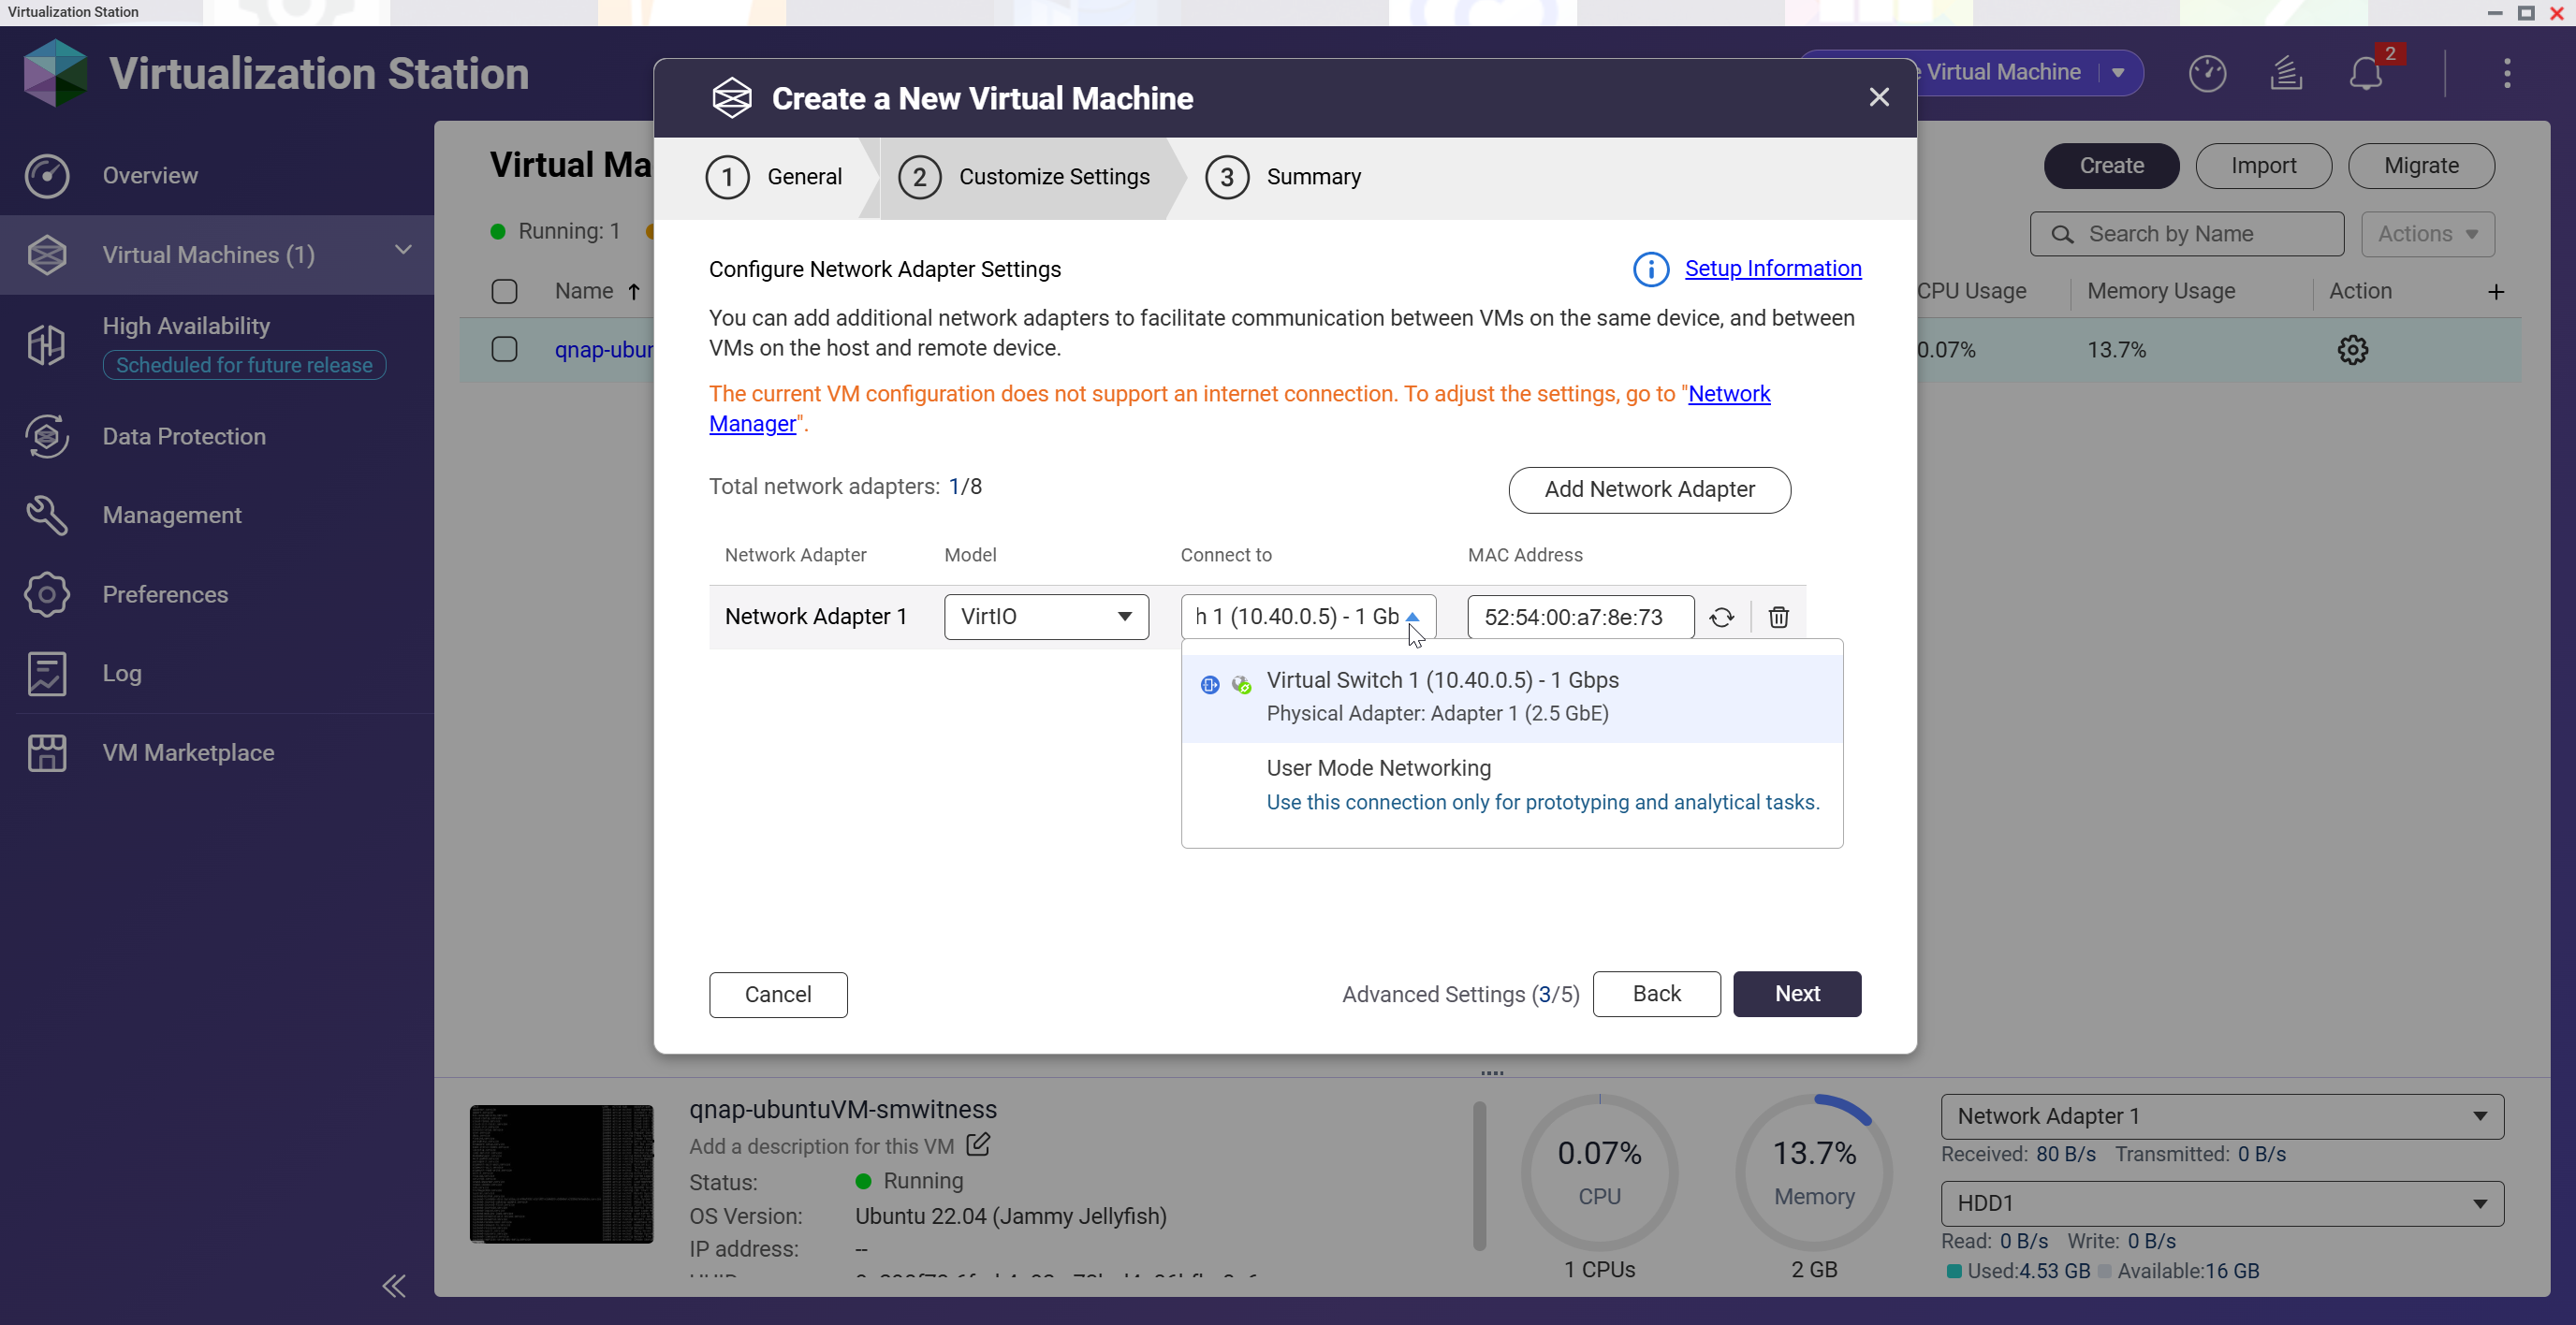Open the VM row gear action icon
Screen dimensions: 2576x1325
pos(2352,350)
